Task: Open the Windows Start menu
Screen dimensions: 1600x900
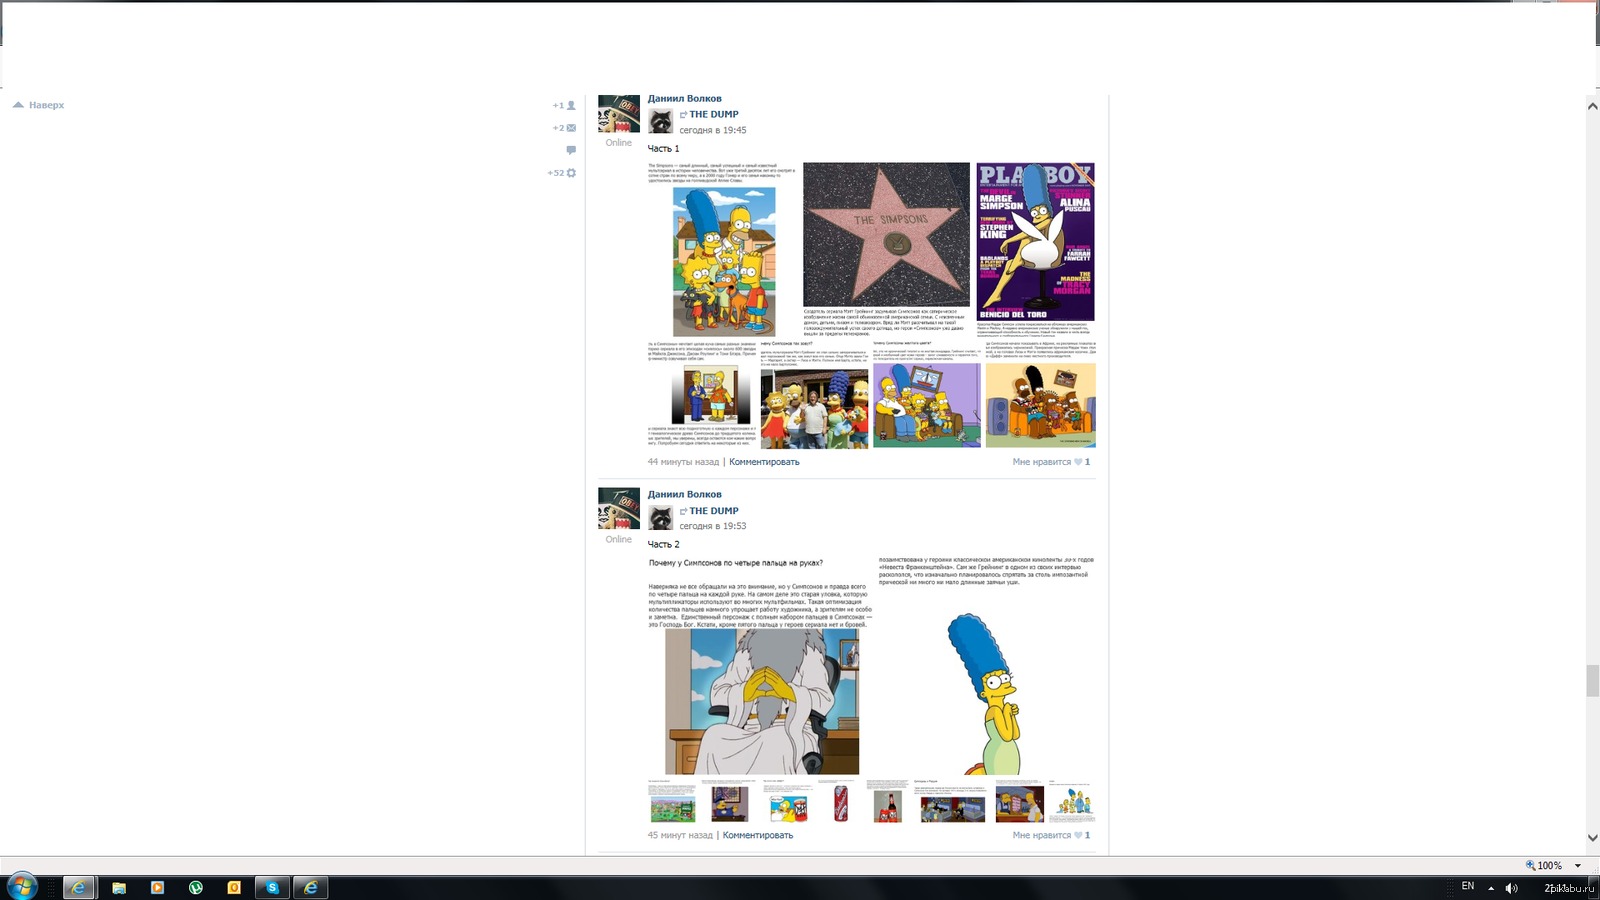Action: [22, 886]
